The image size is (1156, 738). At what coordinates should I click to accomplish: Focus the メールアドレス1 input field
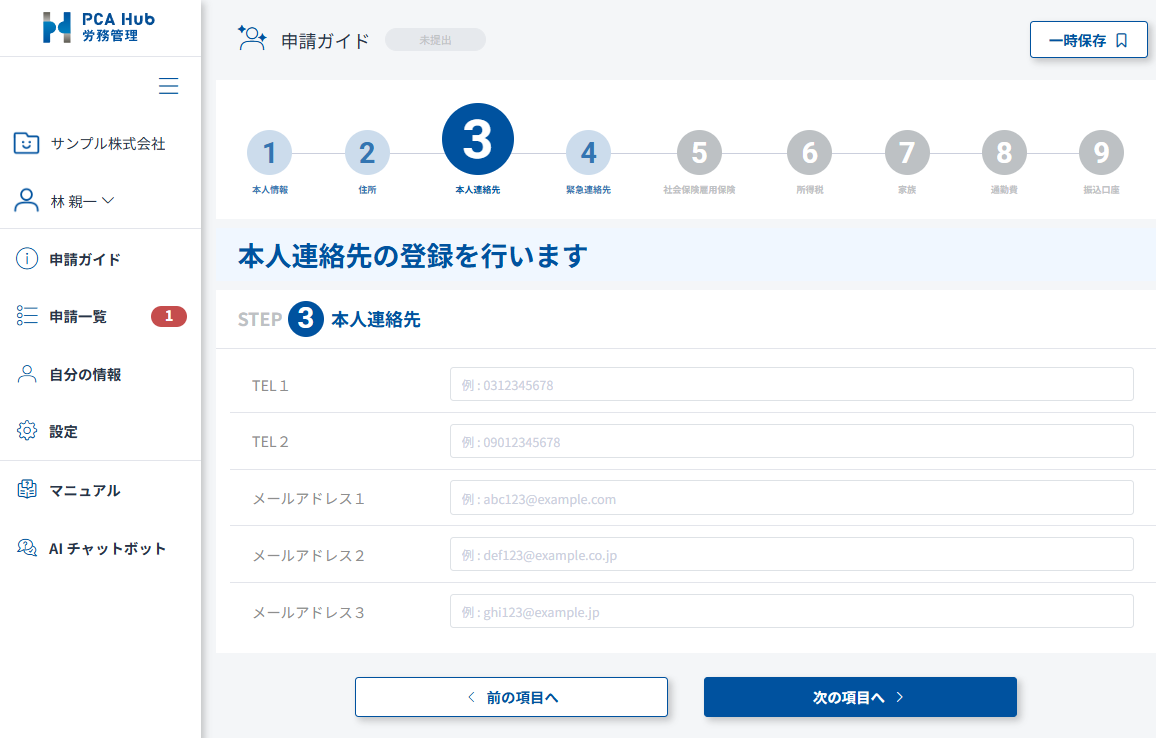click(791, 497)
